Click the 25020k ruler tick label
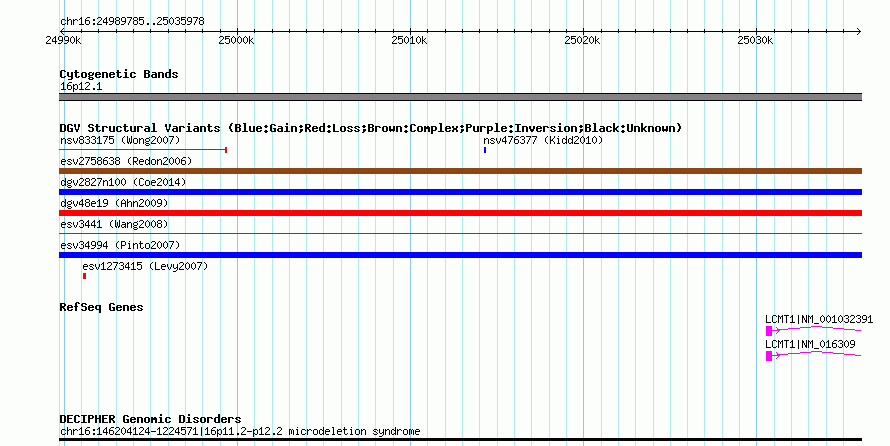The image size is (890, 446). (x=582, y=40)
